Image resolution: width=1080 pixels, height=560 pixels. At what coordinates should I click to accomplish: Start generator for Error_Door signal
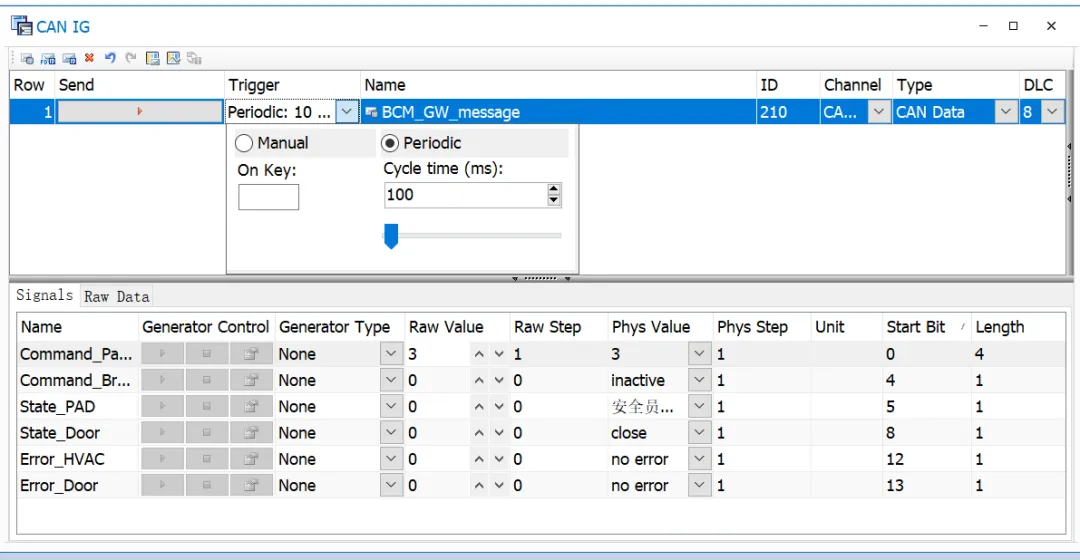(x=163, y=485)
